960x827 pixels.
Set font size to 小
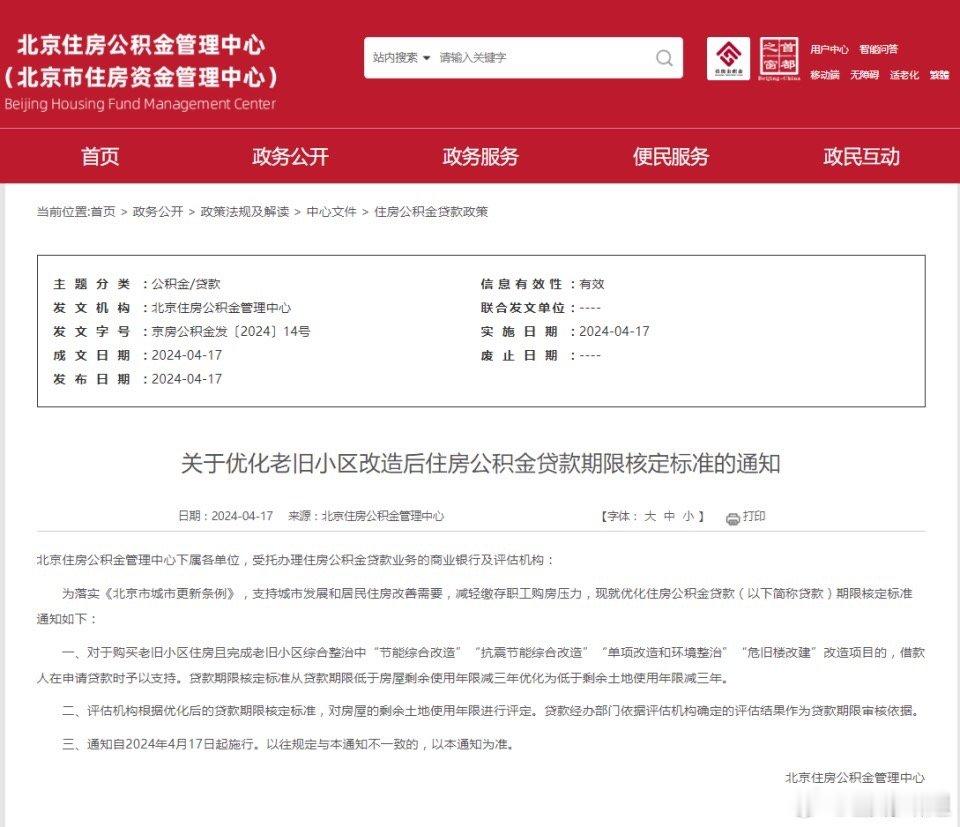pyautogui.click(x=688, y=516)
